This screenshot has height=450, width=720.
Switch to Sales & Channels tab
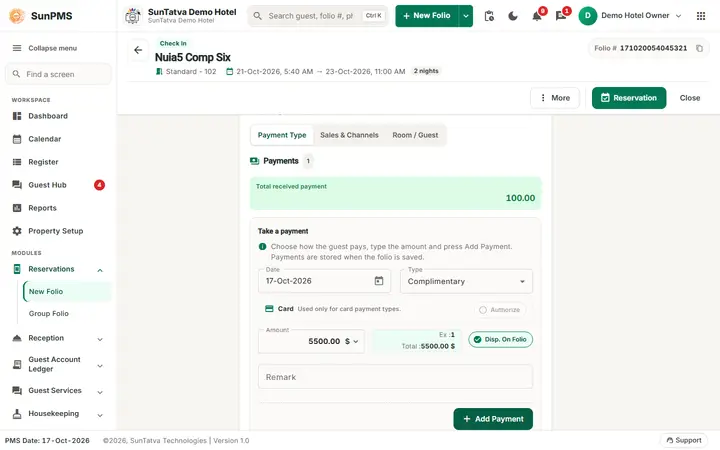coord(349,135)
